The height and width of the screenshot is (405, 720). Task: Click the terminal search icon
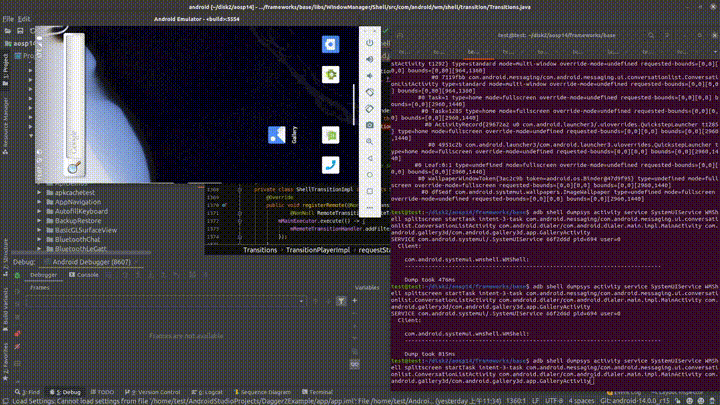pyautogui.click(x=651, y=35)
